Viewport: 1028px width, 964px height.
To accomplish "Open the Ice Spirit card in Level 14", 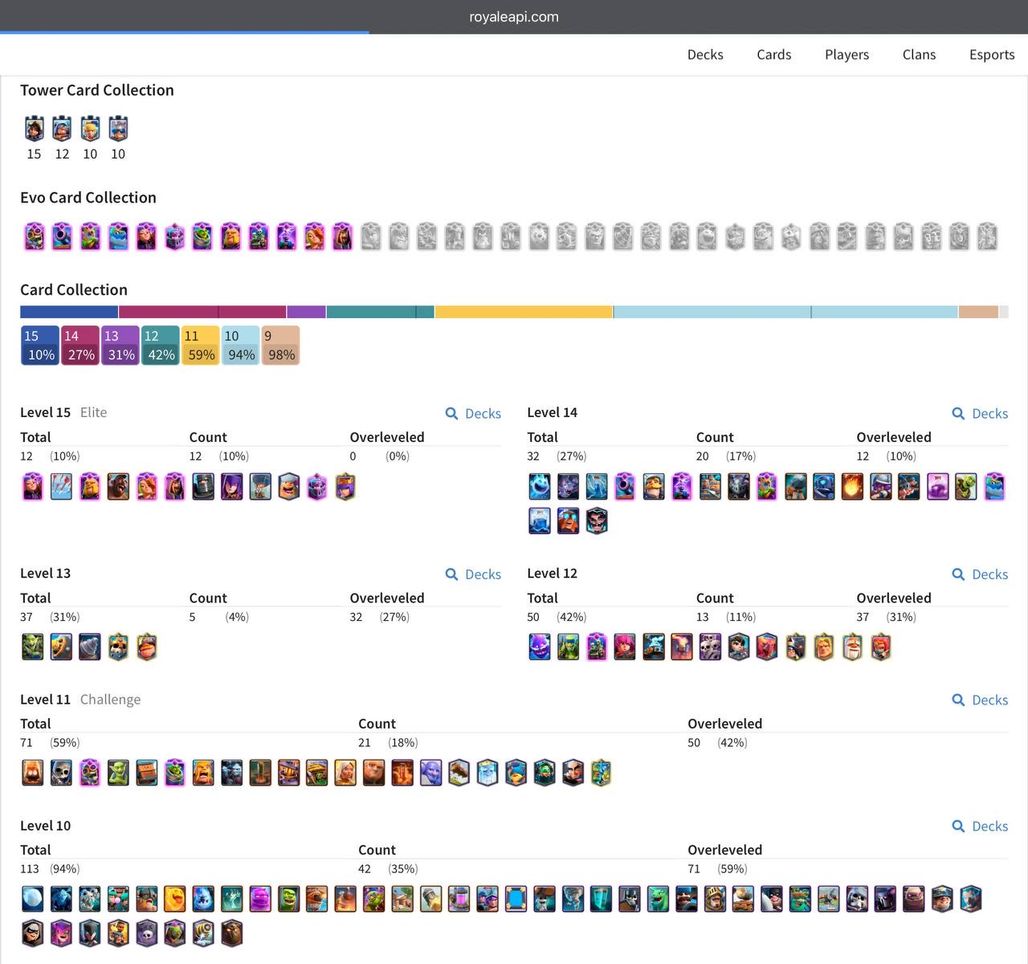I will [x=539, y=487].
